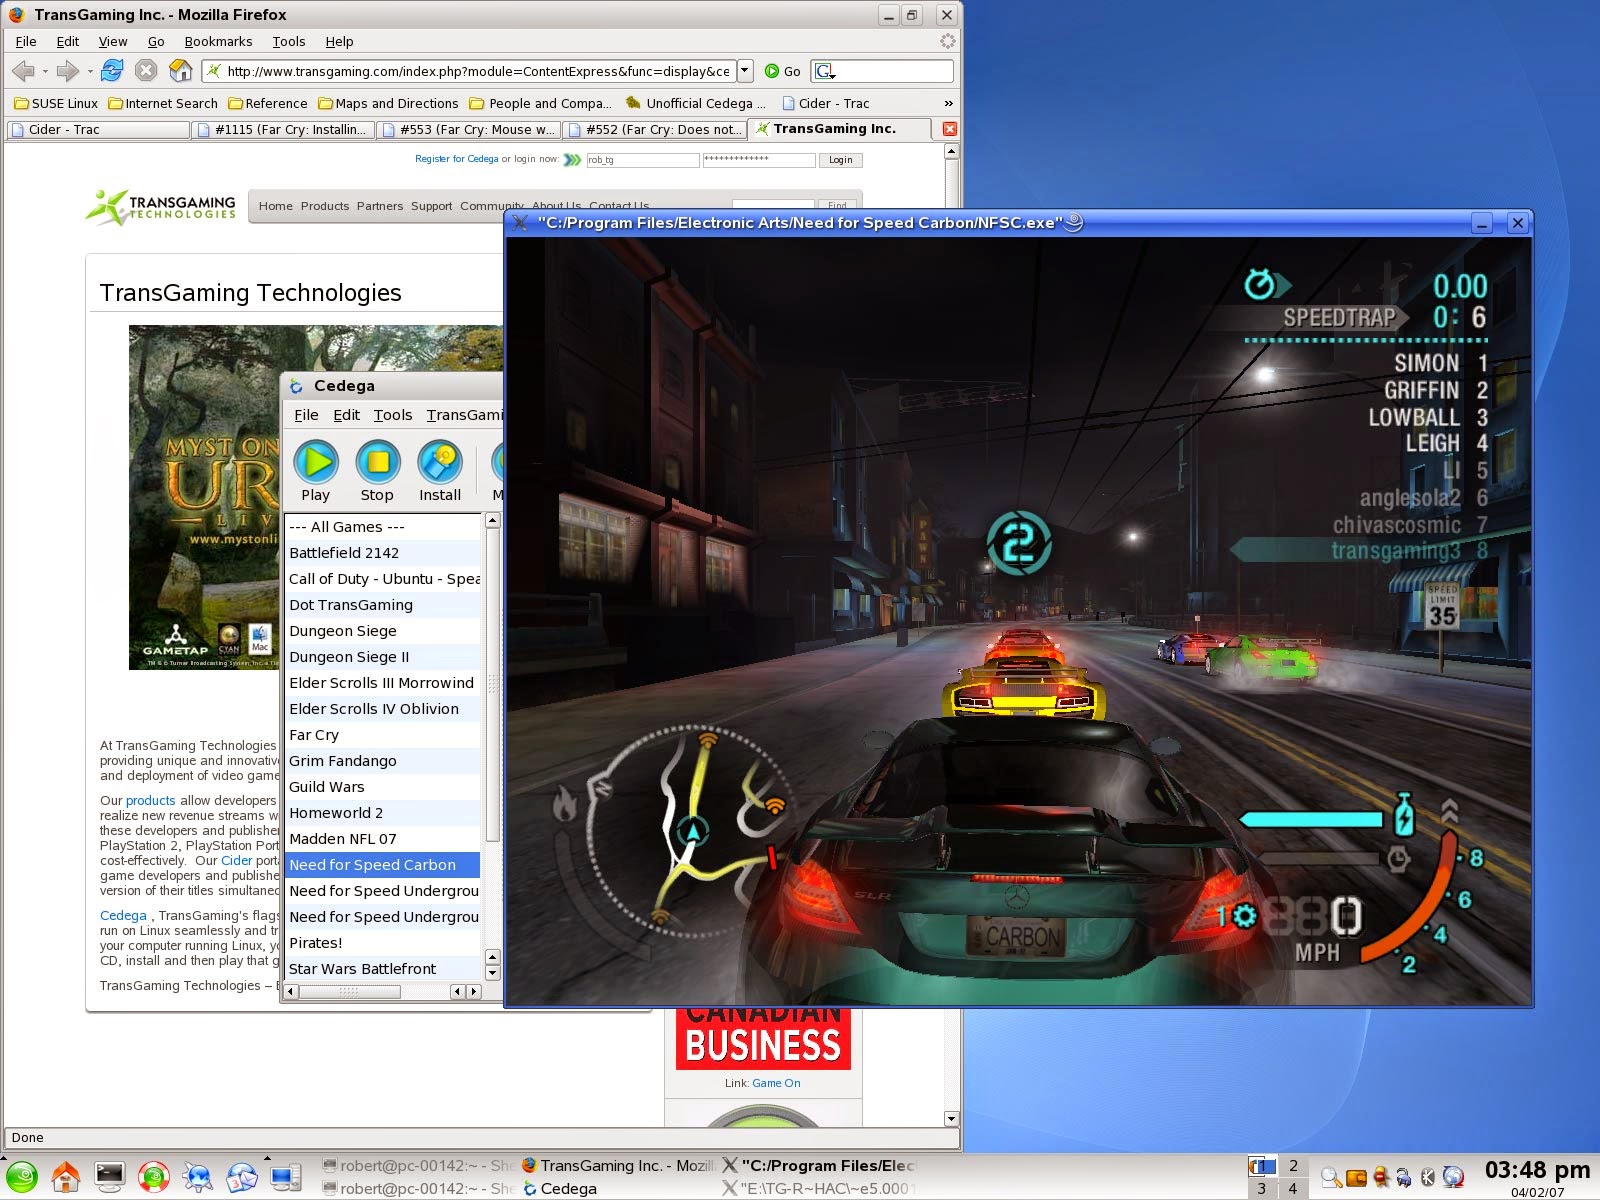The image size is (1600, 1200).
Task: Open the Bookmarks menu in Firefox
Action: tap(218, 41)
